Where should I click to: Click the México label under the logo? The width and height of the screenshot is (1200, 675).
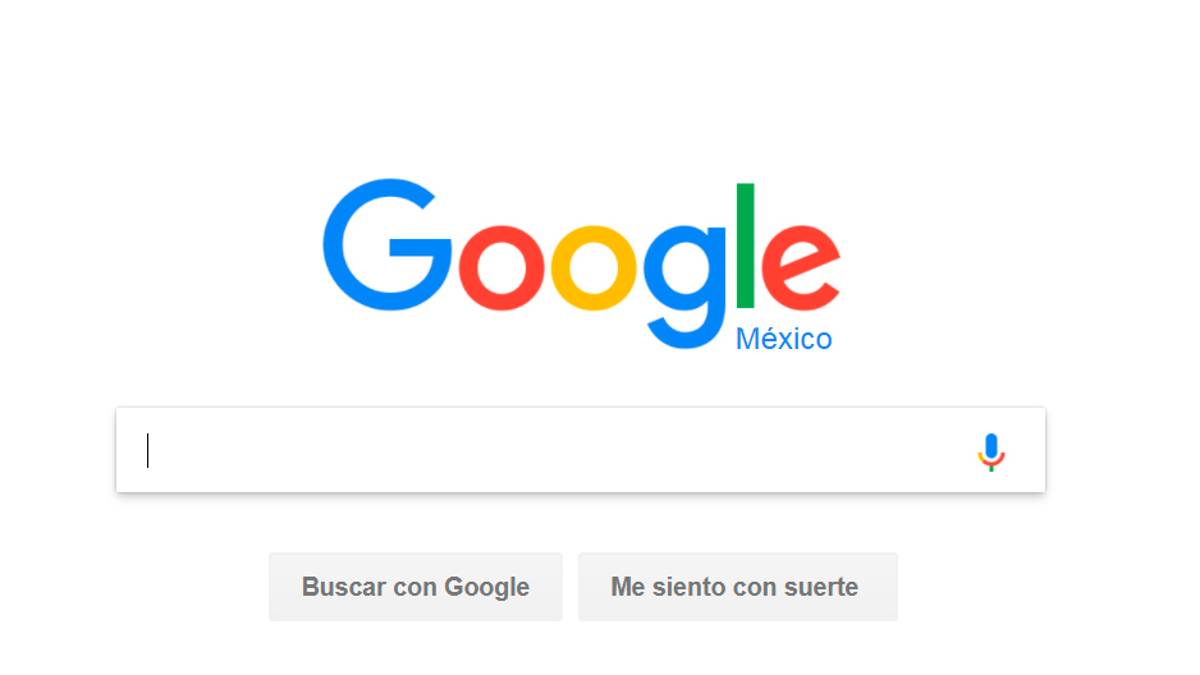pos(784,339)
